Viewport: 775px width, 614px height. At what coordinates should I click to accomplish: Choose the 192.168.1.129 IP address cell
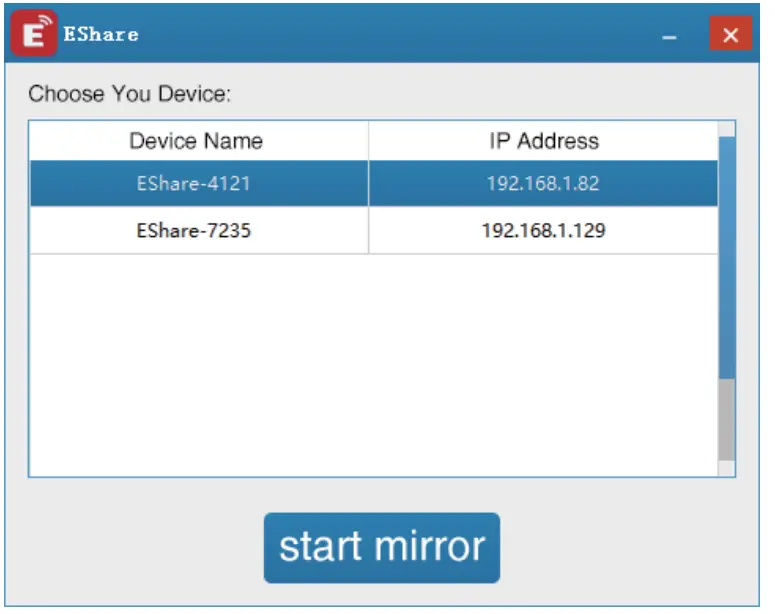(543, 231)
